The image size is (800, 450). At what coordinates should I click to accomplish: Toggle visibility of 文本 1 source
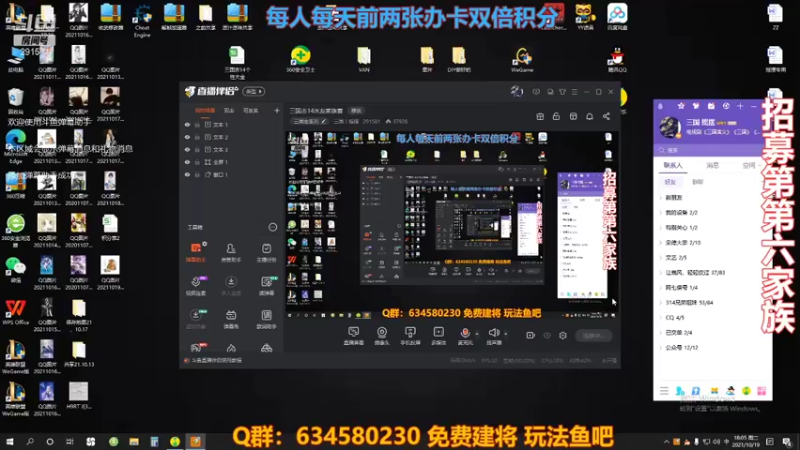click(187, 124)
